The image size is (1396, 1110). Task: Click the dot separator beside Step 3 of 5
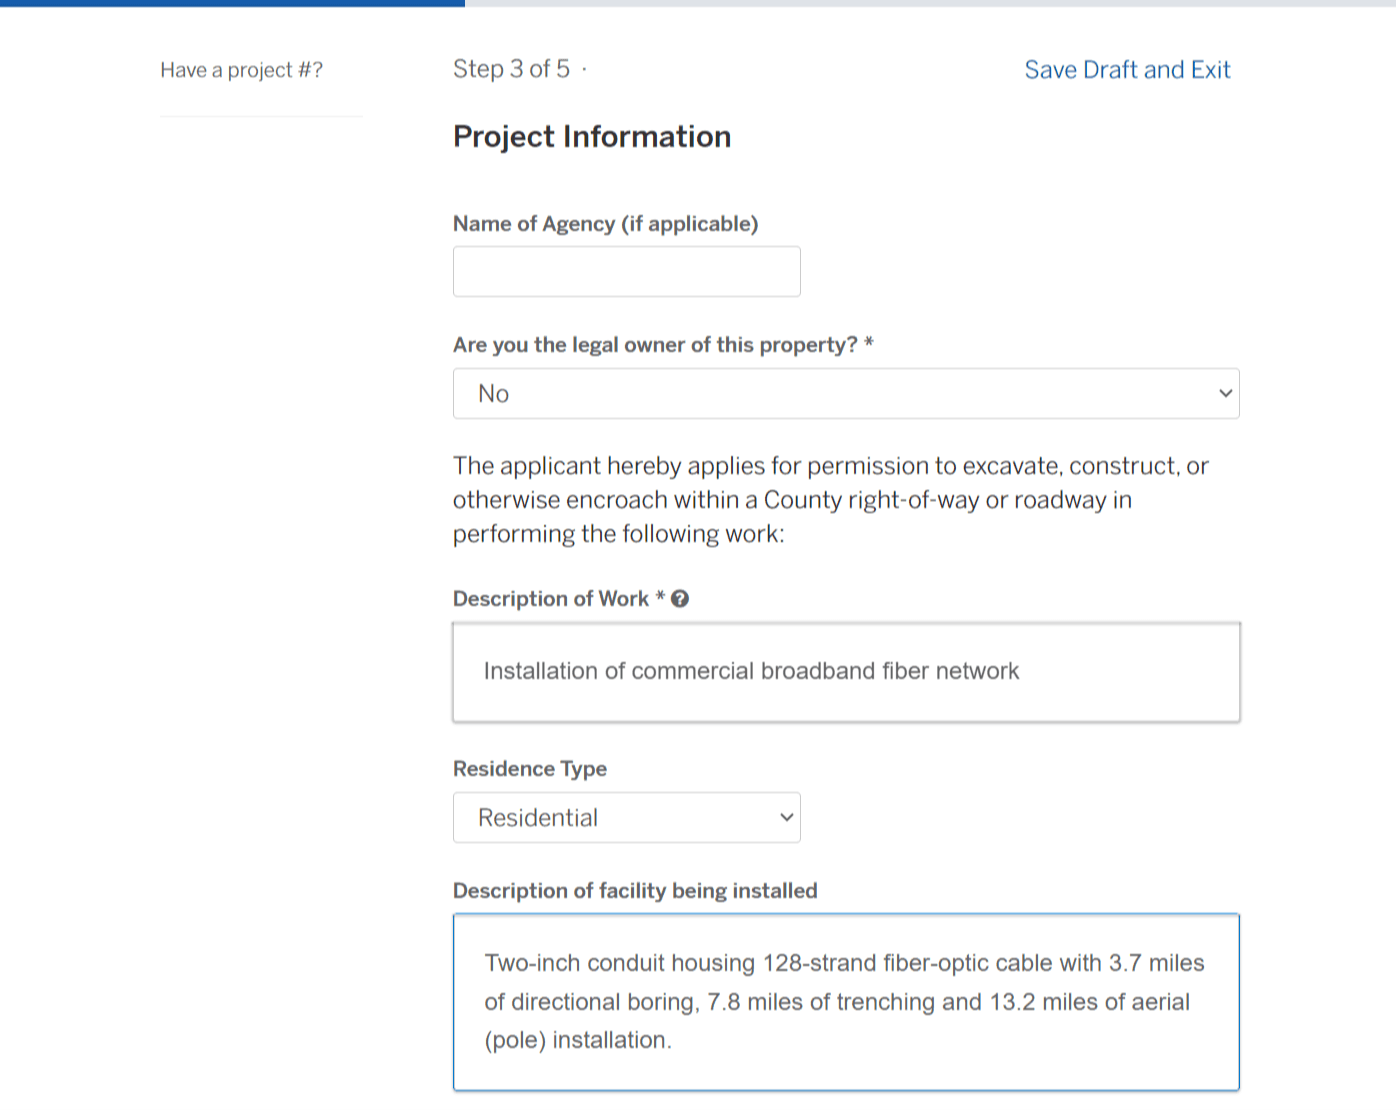[585, 69]
